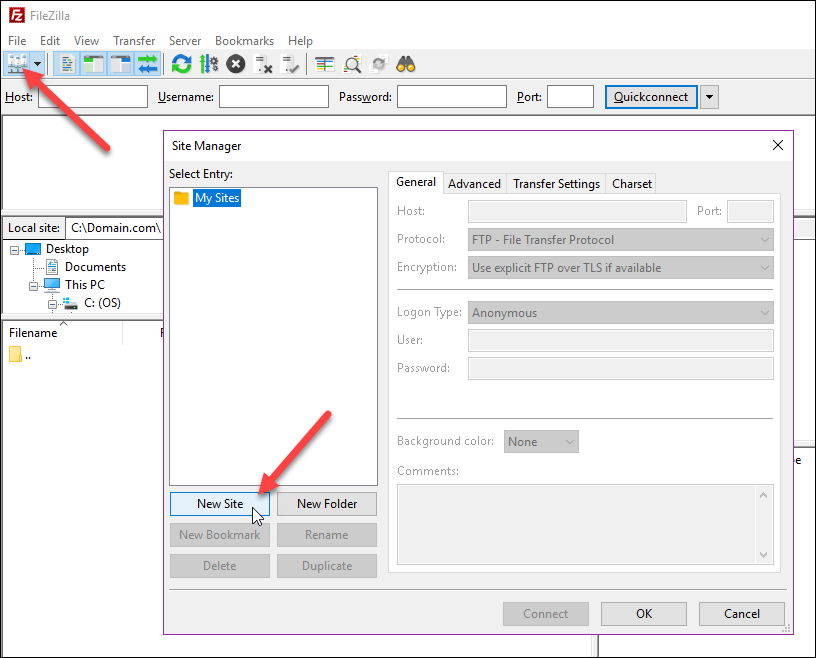Collapse the C: (OS) drive node
The width and height of the screenshot is (816, 658).
pos(52,304)
